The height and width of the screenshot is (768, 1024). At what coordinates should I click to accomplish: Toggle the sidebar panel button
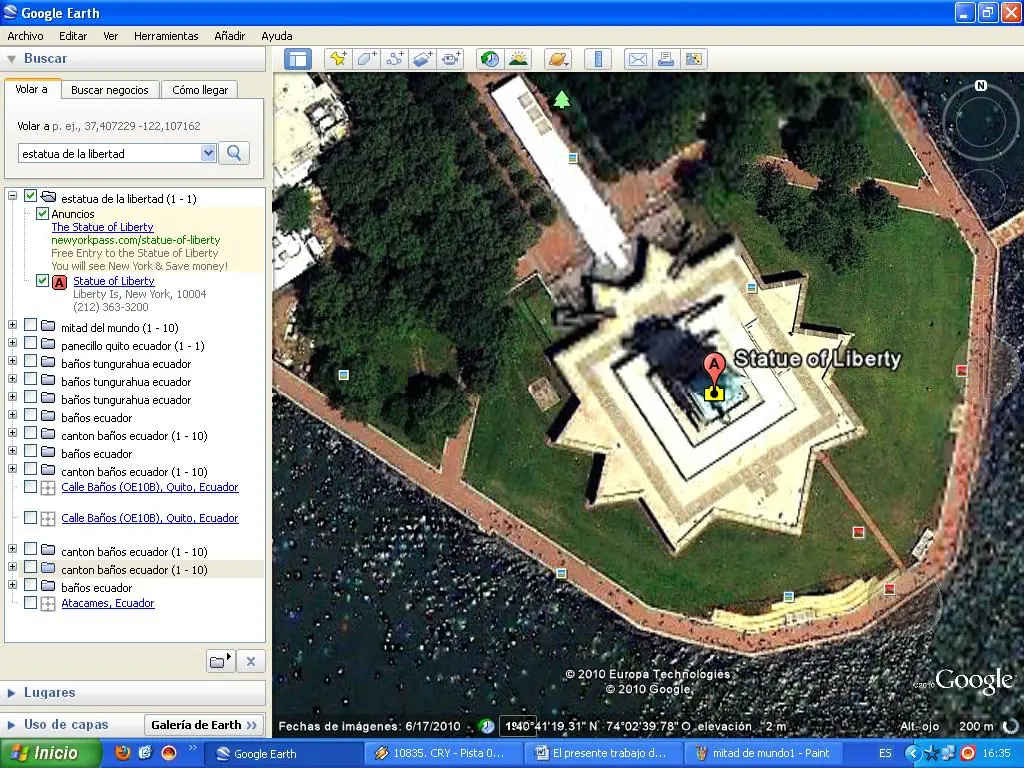click(298, 59)
